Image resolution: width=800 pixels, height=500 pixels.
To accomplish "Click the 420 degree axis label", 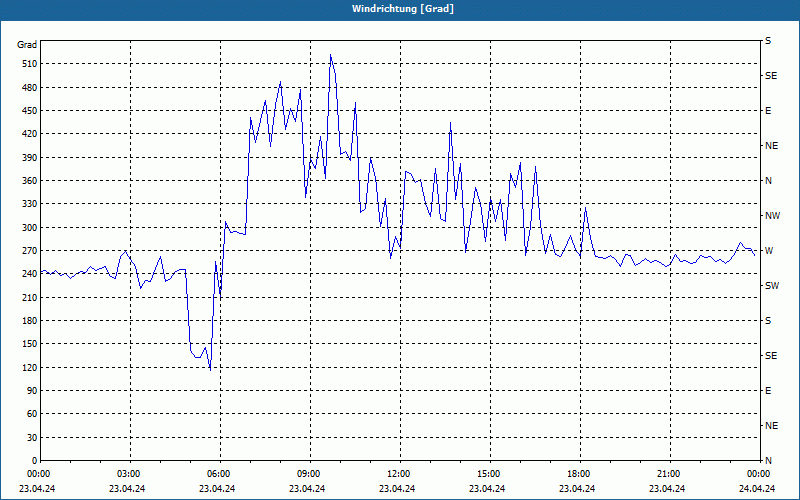I will coord(29,134).
